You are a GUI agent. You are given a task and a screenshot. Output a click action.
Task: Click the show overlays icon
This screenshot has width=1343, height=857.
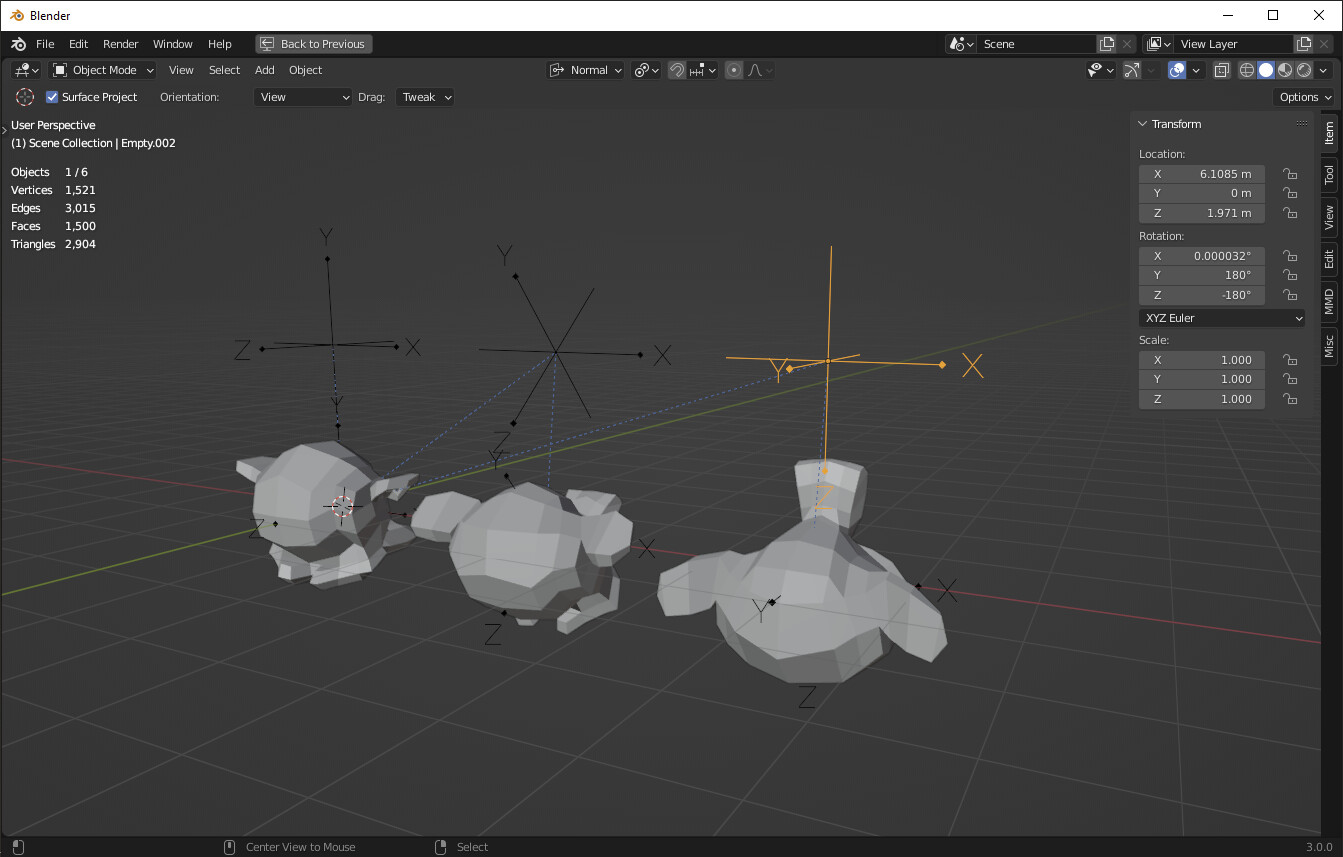[x=1176, y=70]
